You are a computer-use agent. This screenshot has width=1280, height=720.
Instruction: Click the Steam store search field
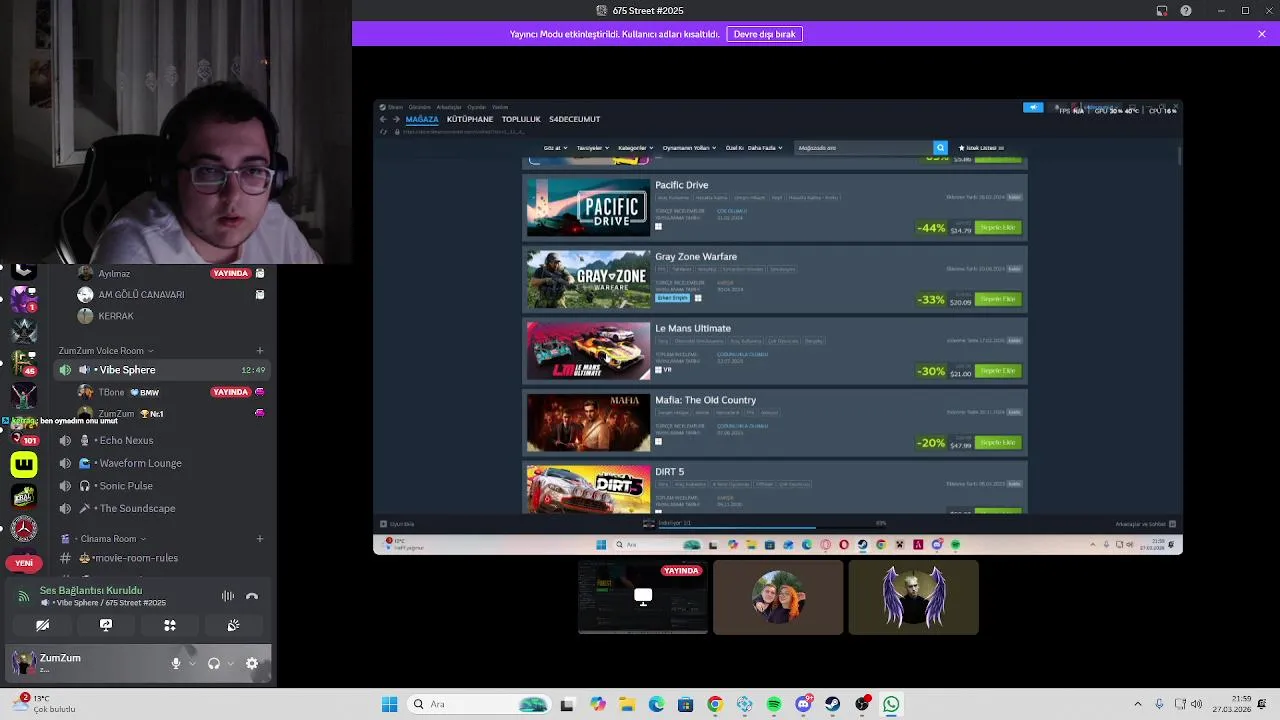[x=864, y=148]
